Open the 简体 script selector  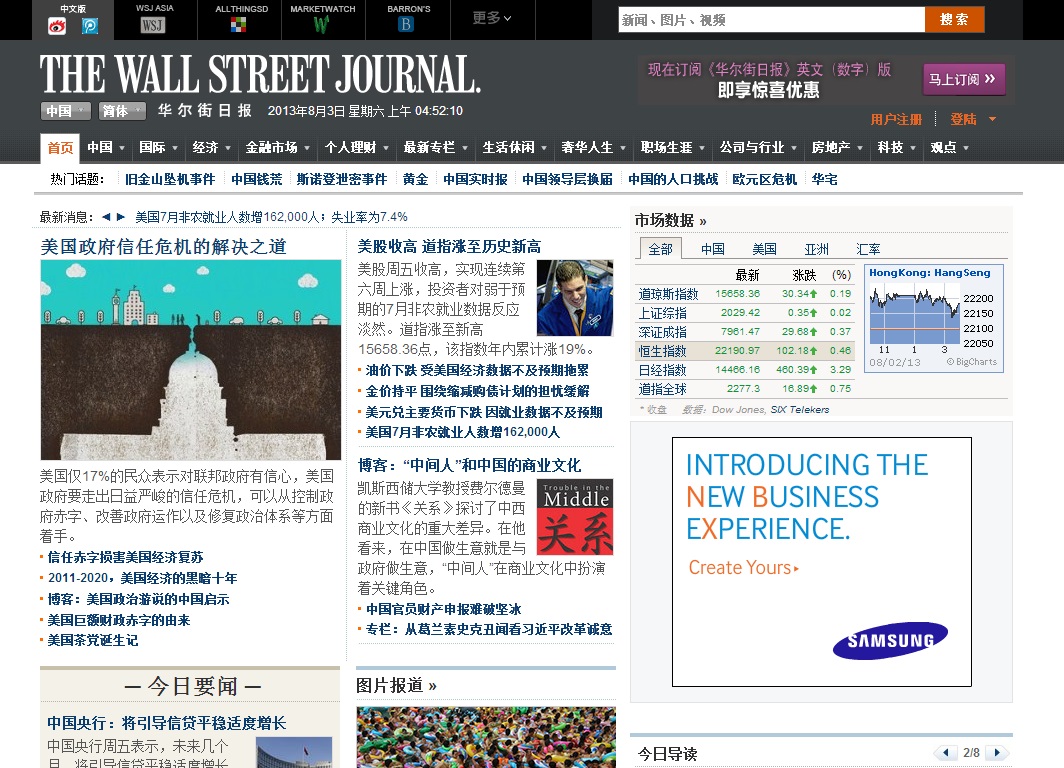click(x=122, y=111)
